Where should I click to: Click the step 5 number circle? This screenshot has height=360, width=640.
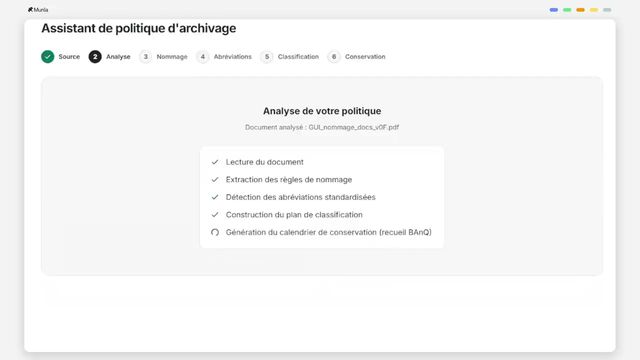(x=267, y=57)
